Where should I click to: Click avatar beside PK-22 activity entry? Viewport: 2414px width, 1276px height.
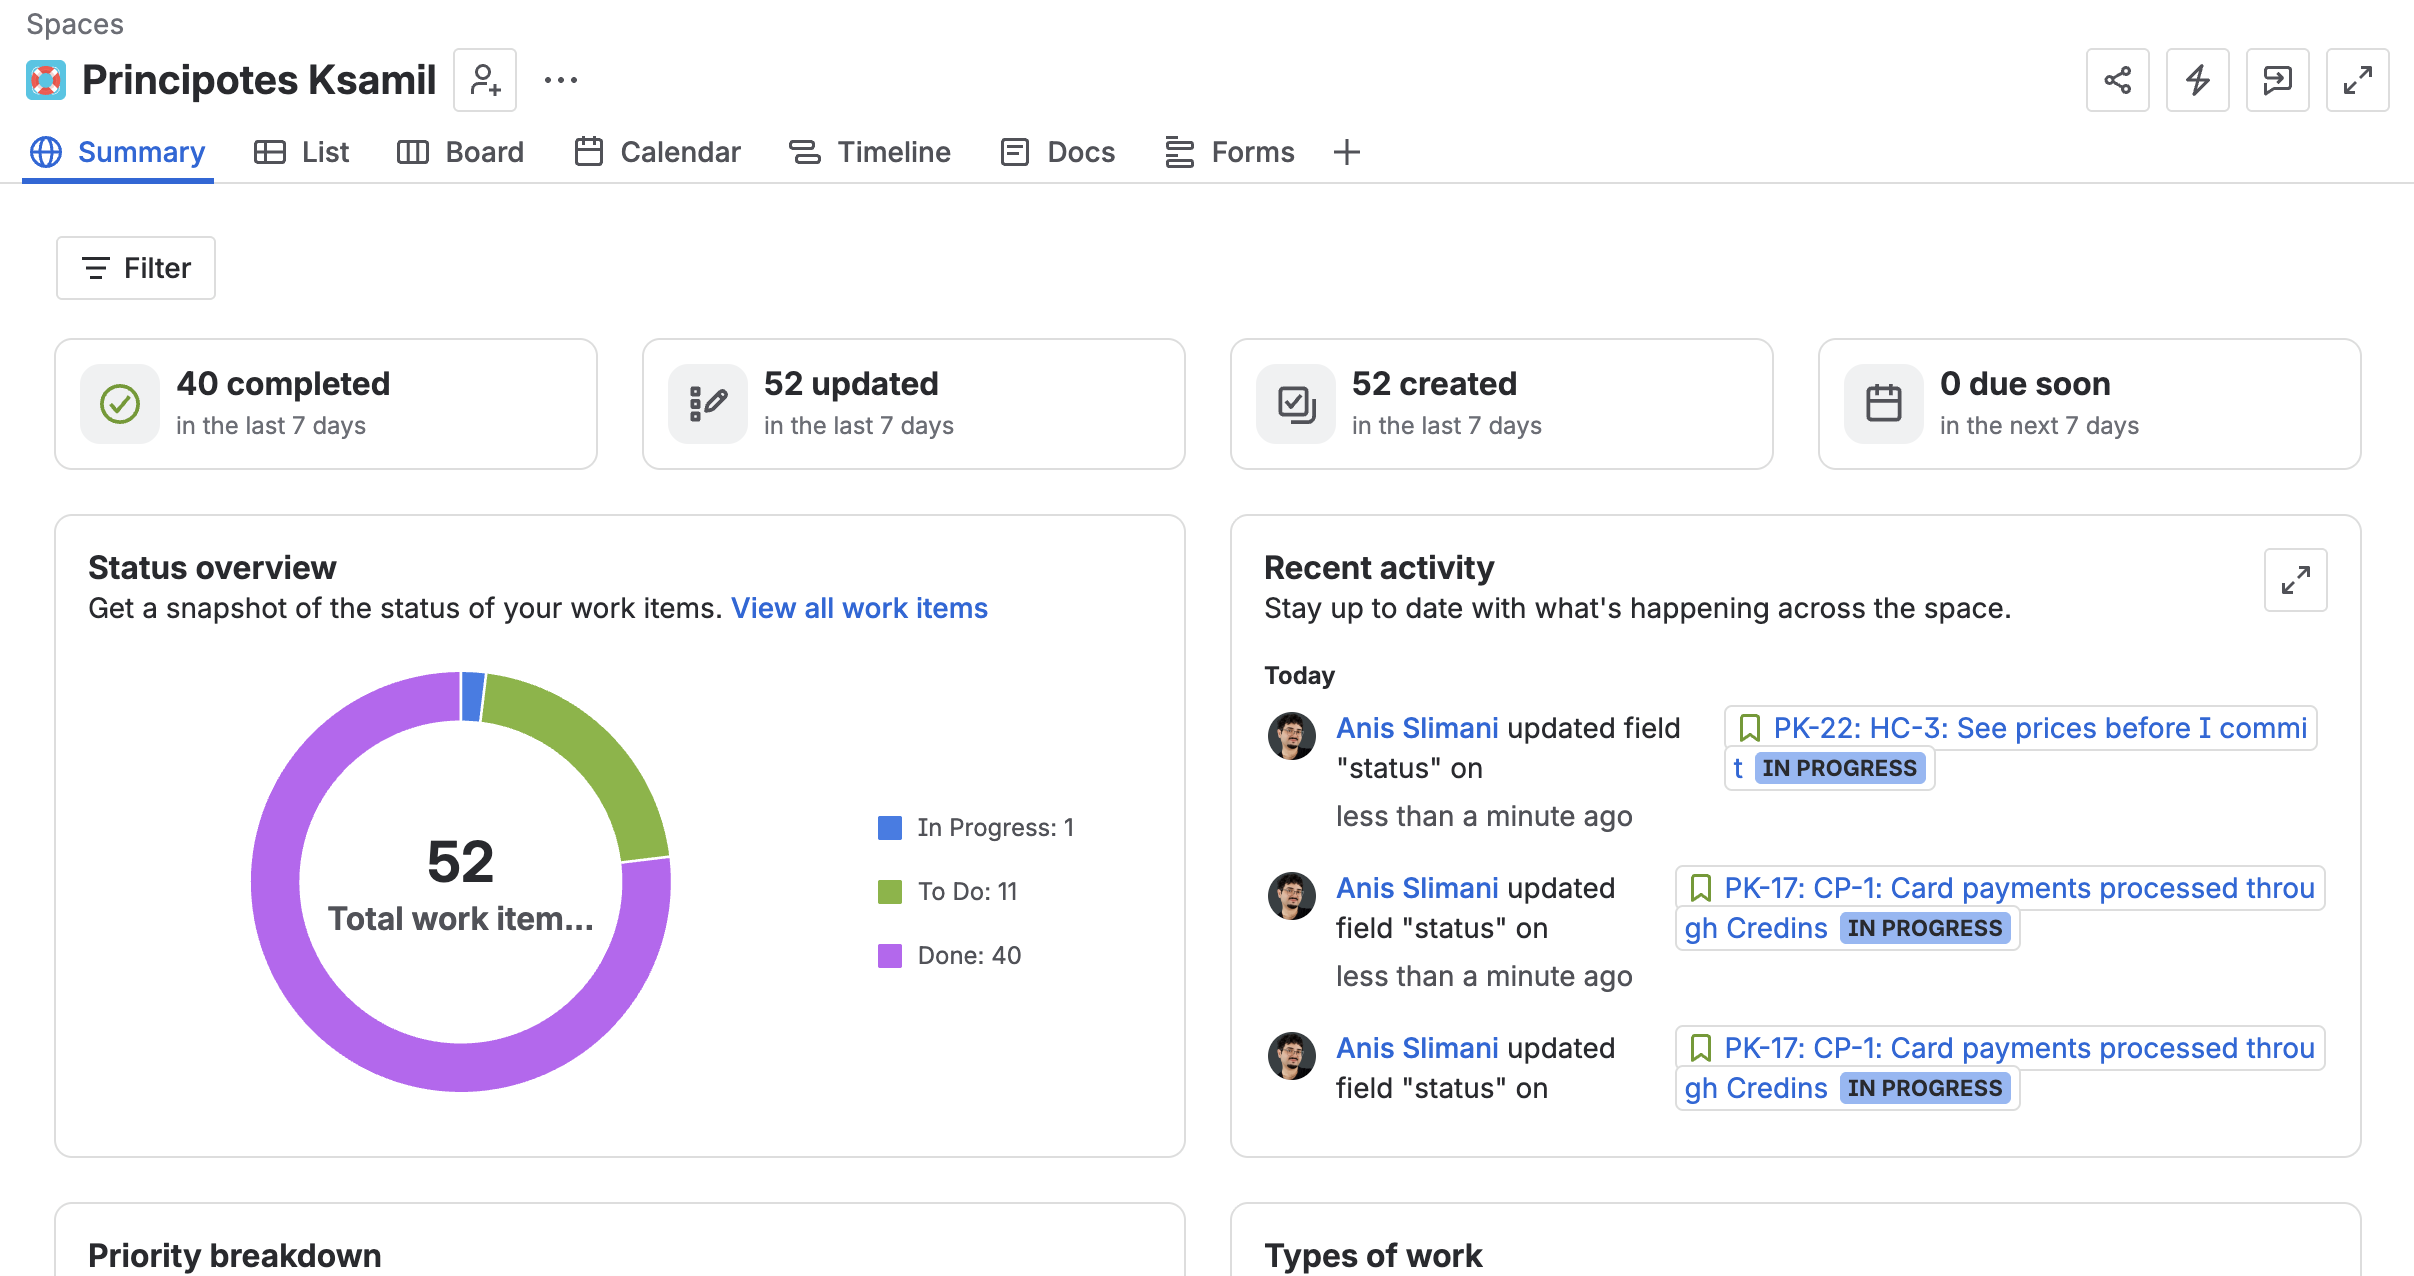[x=1292, y=736]
